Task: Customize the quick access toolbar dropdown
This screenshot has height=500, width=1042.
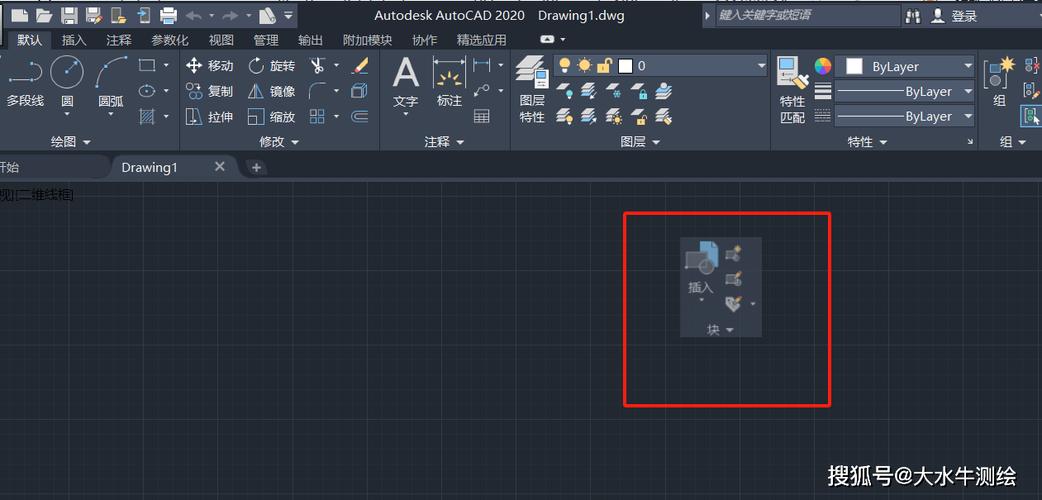Action: tap(288, 15)
